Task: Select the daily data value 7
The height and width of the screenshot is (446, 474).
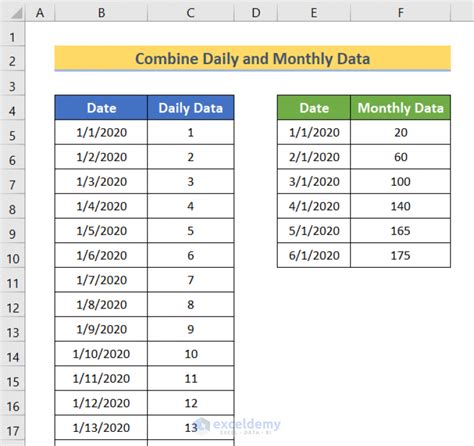Action: 191,280
